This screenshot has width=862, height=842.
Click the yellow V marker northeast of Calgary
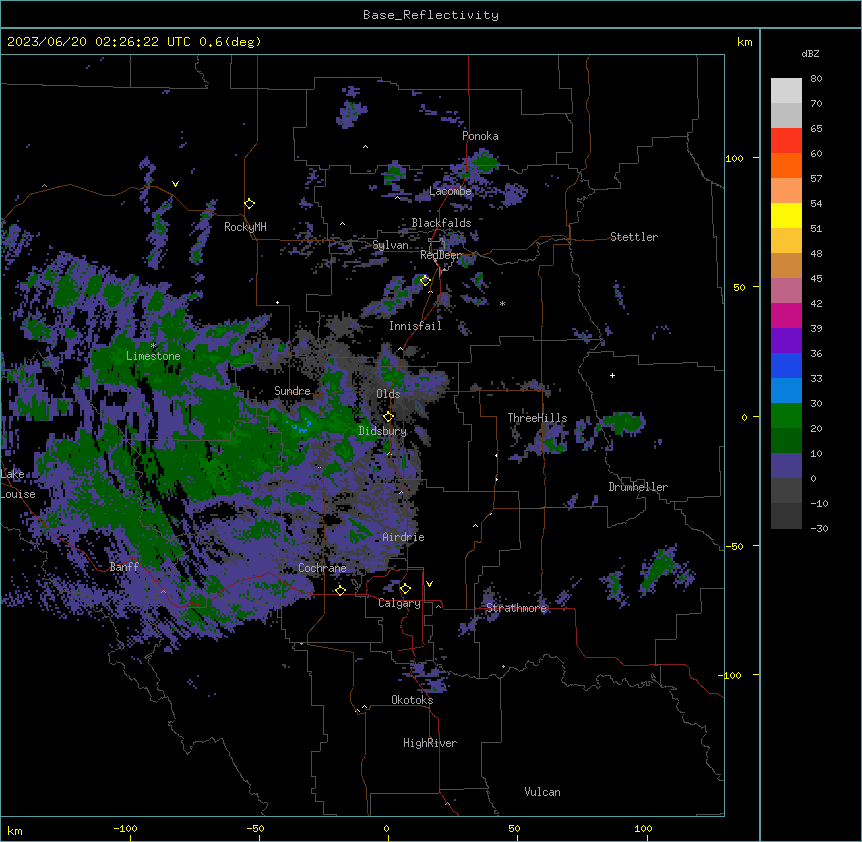(x=429, y=584)
